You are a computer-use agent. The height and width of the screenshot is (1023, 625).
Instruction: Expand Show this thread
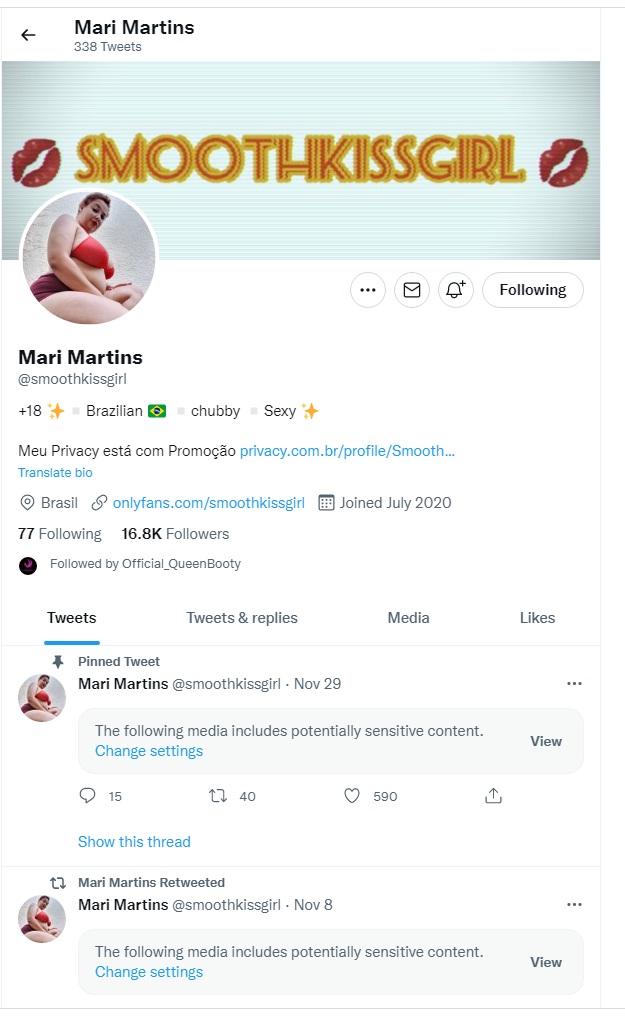[x=134, y=842]
